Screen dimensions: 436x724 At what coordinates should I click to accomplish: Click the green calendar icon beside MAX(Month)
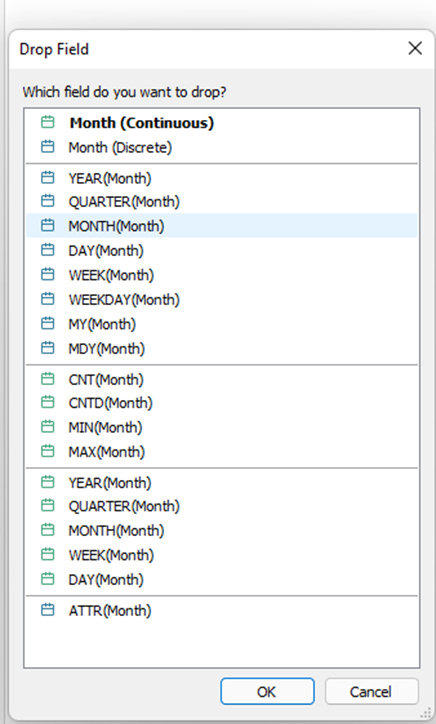pyautogui.click(x=48, y=451)
